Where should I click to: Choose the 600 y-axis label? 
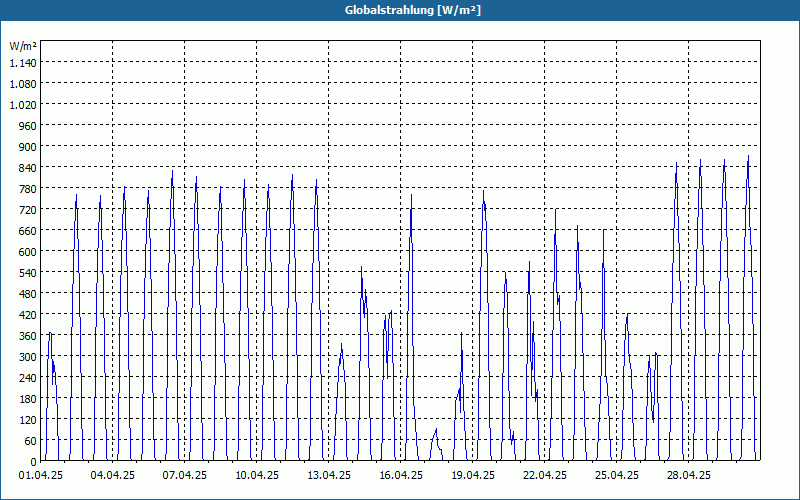[28, 252]
